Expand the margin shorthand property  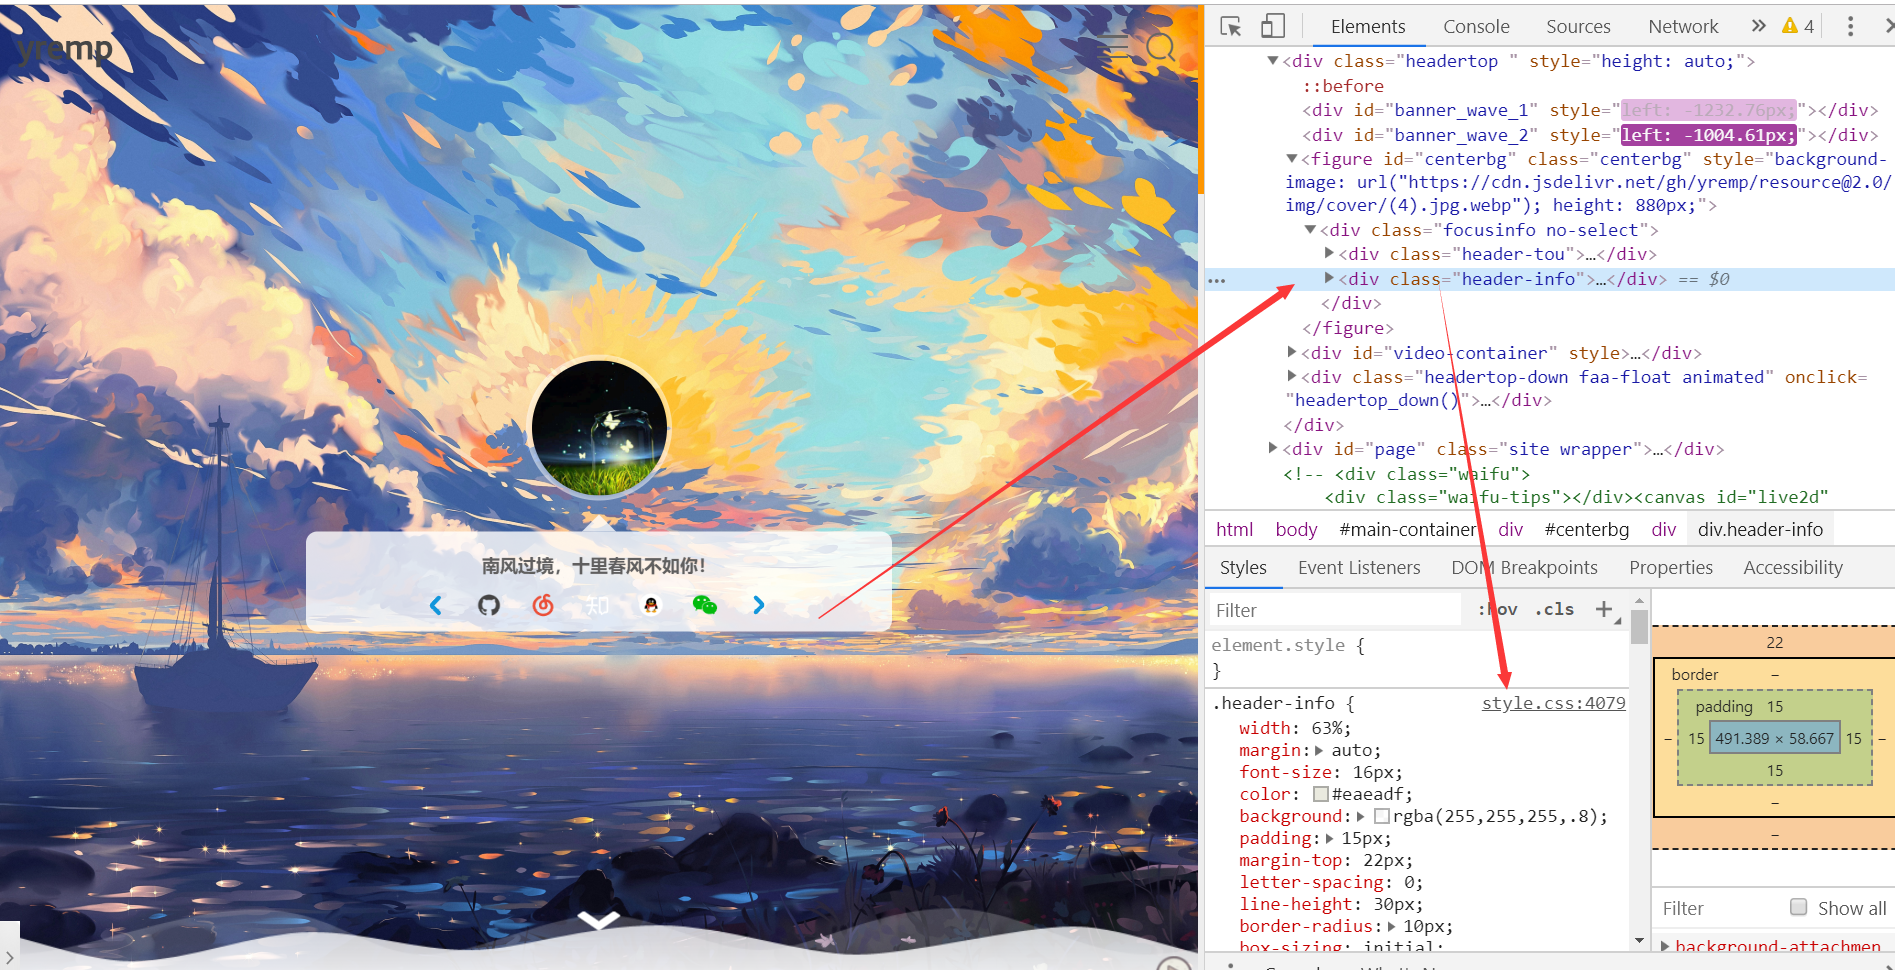pyautogui.click(x=1319, y=750)
